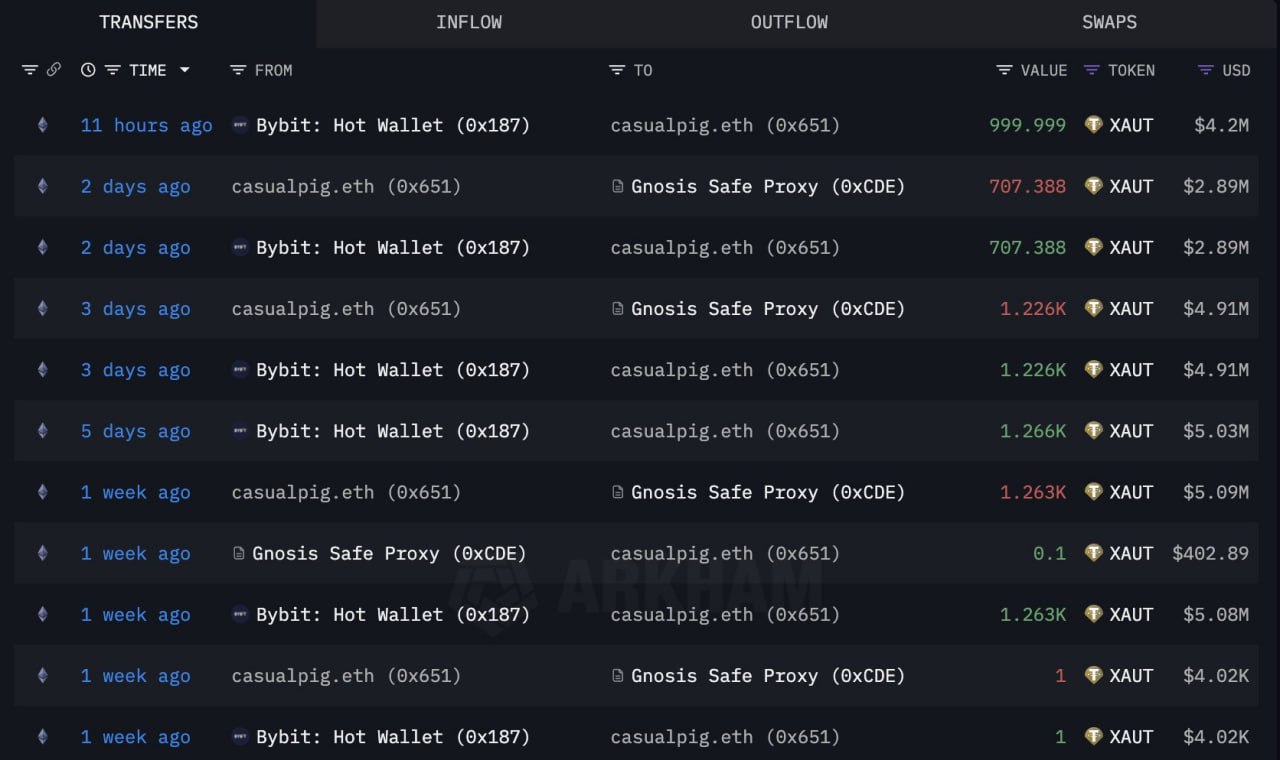
Task: Click the purple filter icon beside TOKEN
Action: coord(1092,70)
